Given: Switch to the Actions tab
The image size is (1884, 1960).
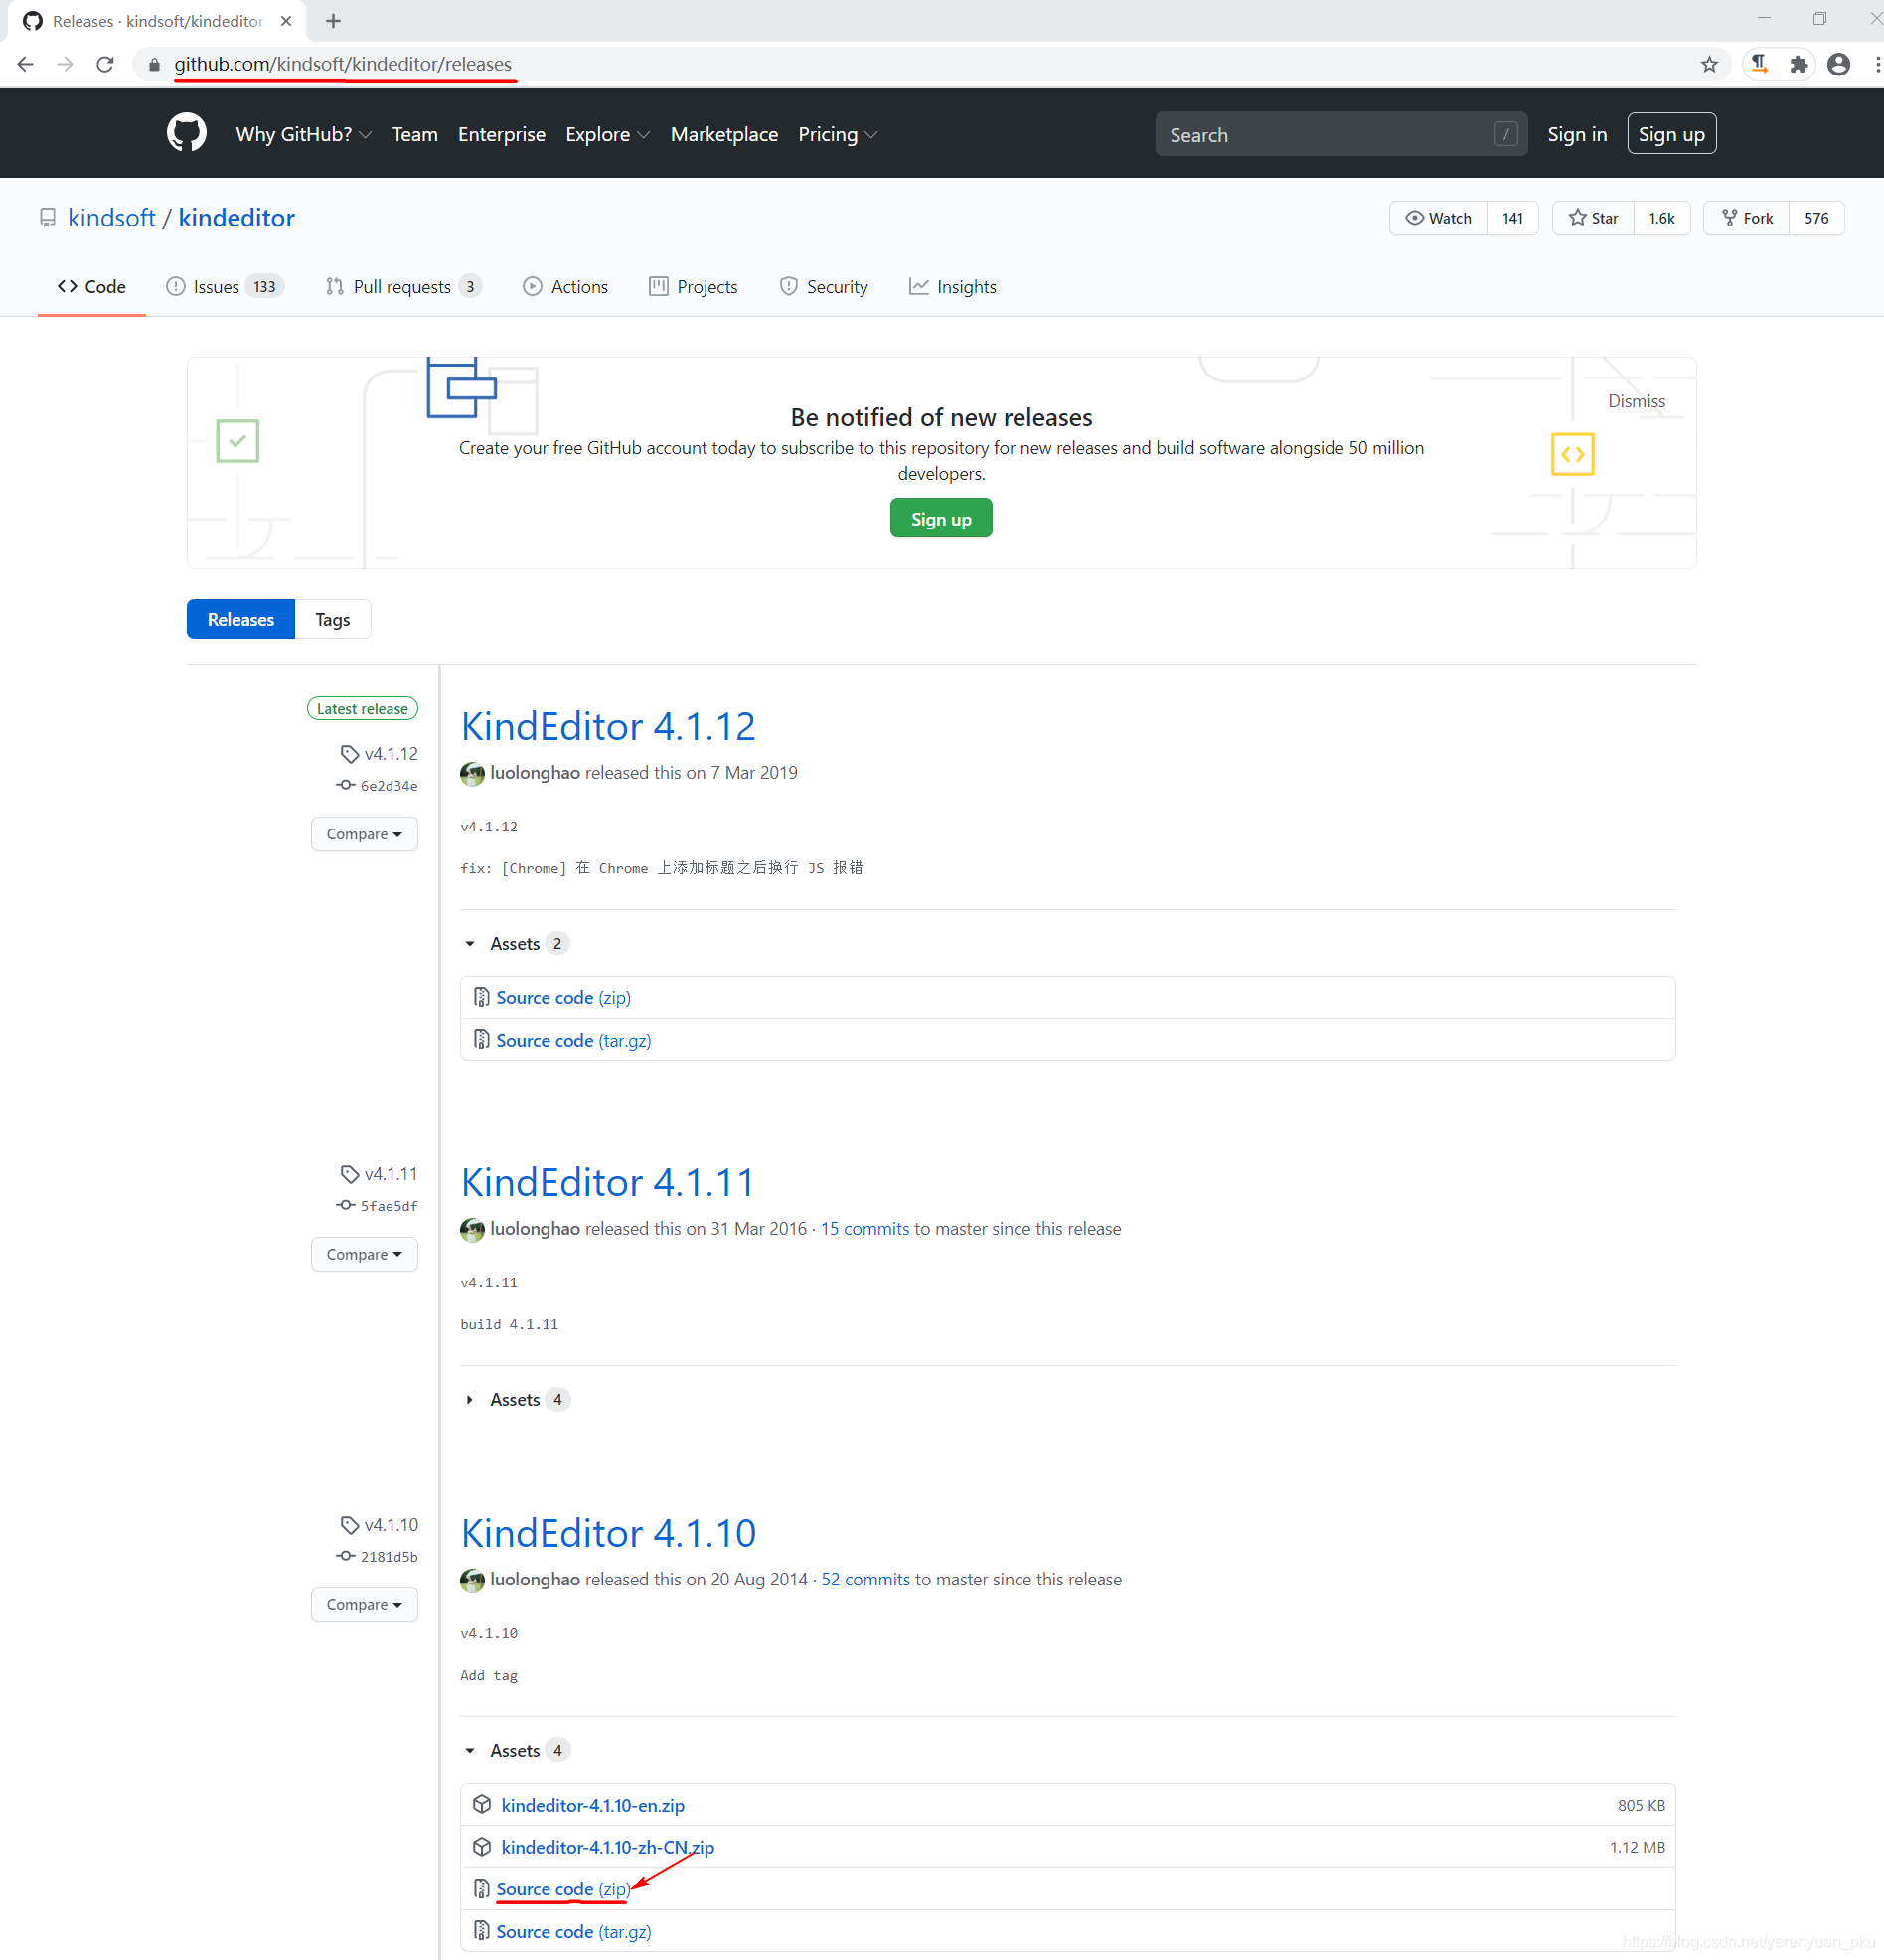Looking at the screenshot, I should coord(565,287).
